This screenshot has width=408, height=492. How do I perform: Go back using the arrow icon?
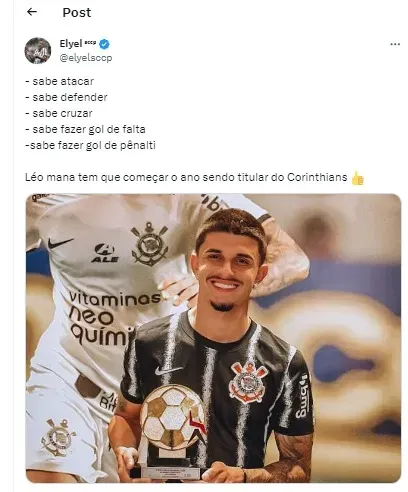(x=32, y=12)
